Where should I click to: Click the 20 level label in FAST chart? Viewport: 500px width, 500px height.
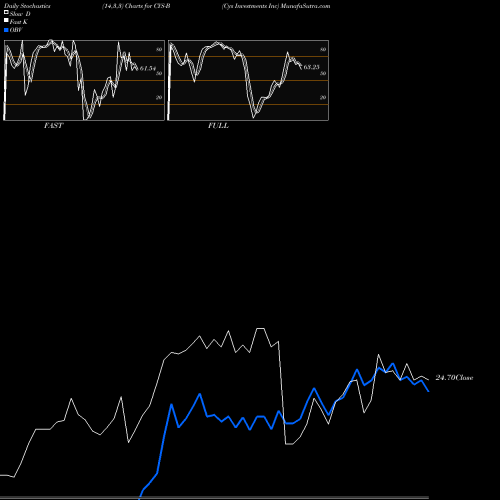[159, 97]
